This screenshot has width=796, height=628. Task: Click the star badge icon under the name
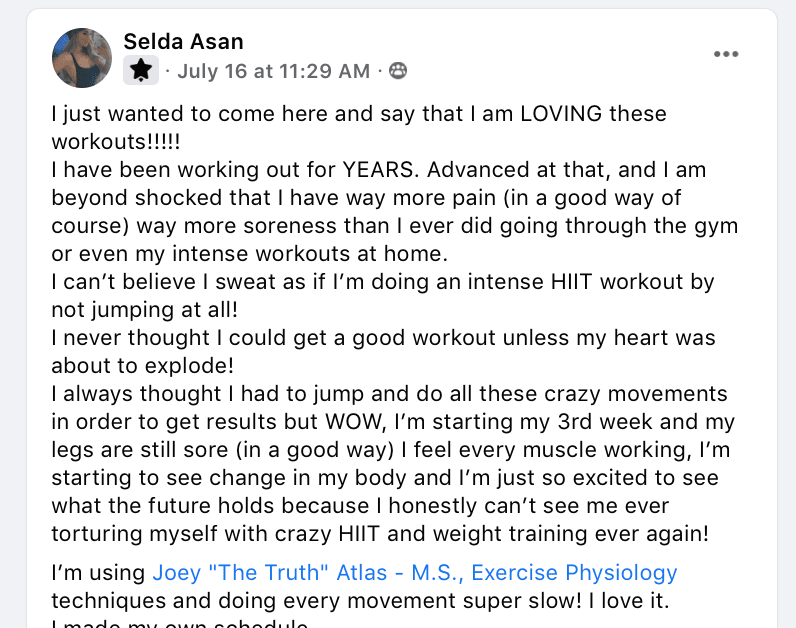click(x=141, y=70)
